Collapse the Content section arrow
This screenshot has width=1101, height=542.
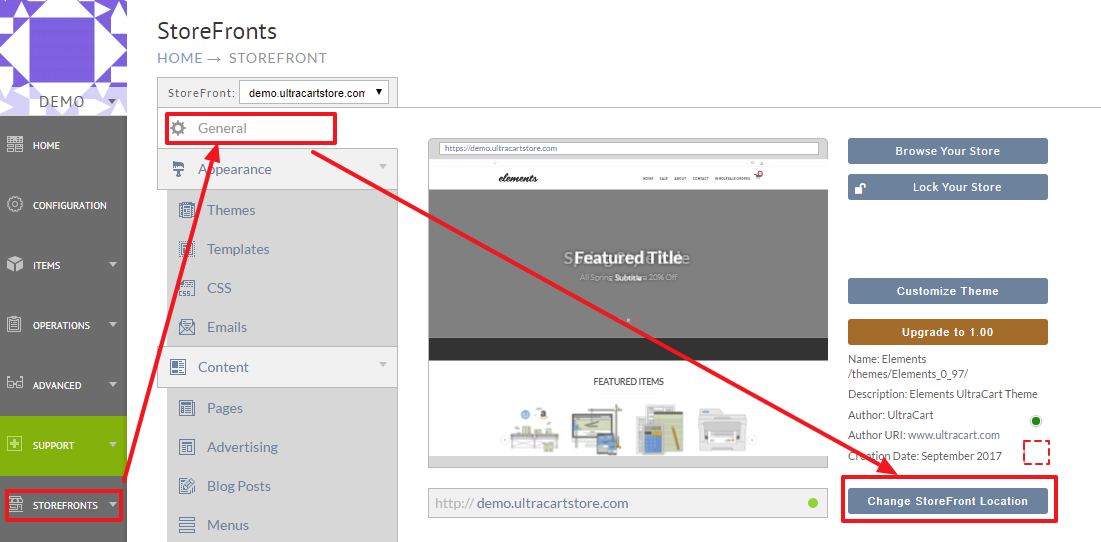(383, 364)
